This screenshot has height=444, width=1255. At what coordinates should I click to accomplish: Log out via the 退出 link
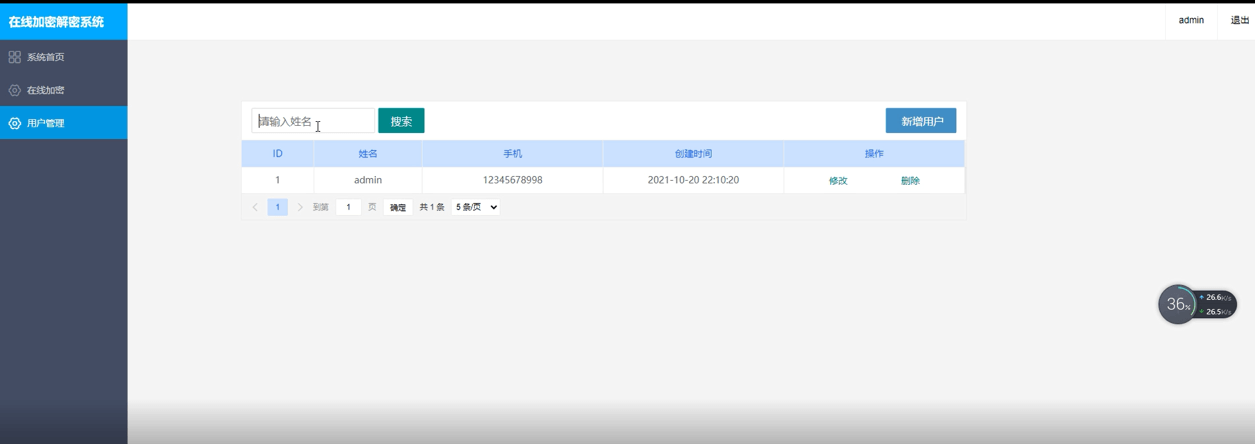point(1239,20)
